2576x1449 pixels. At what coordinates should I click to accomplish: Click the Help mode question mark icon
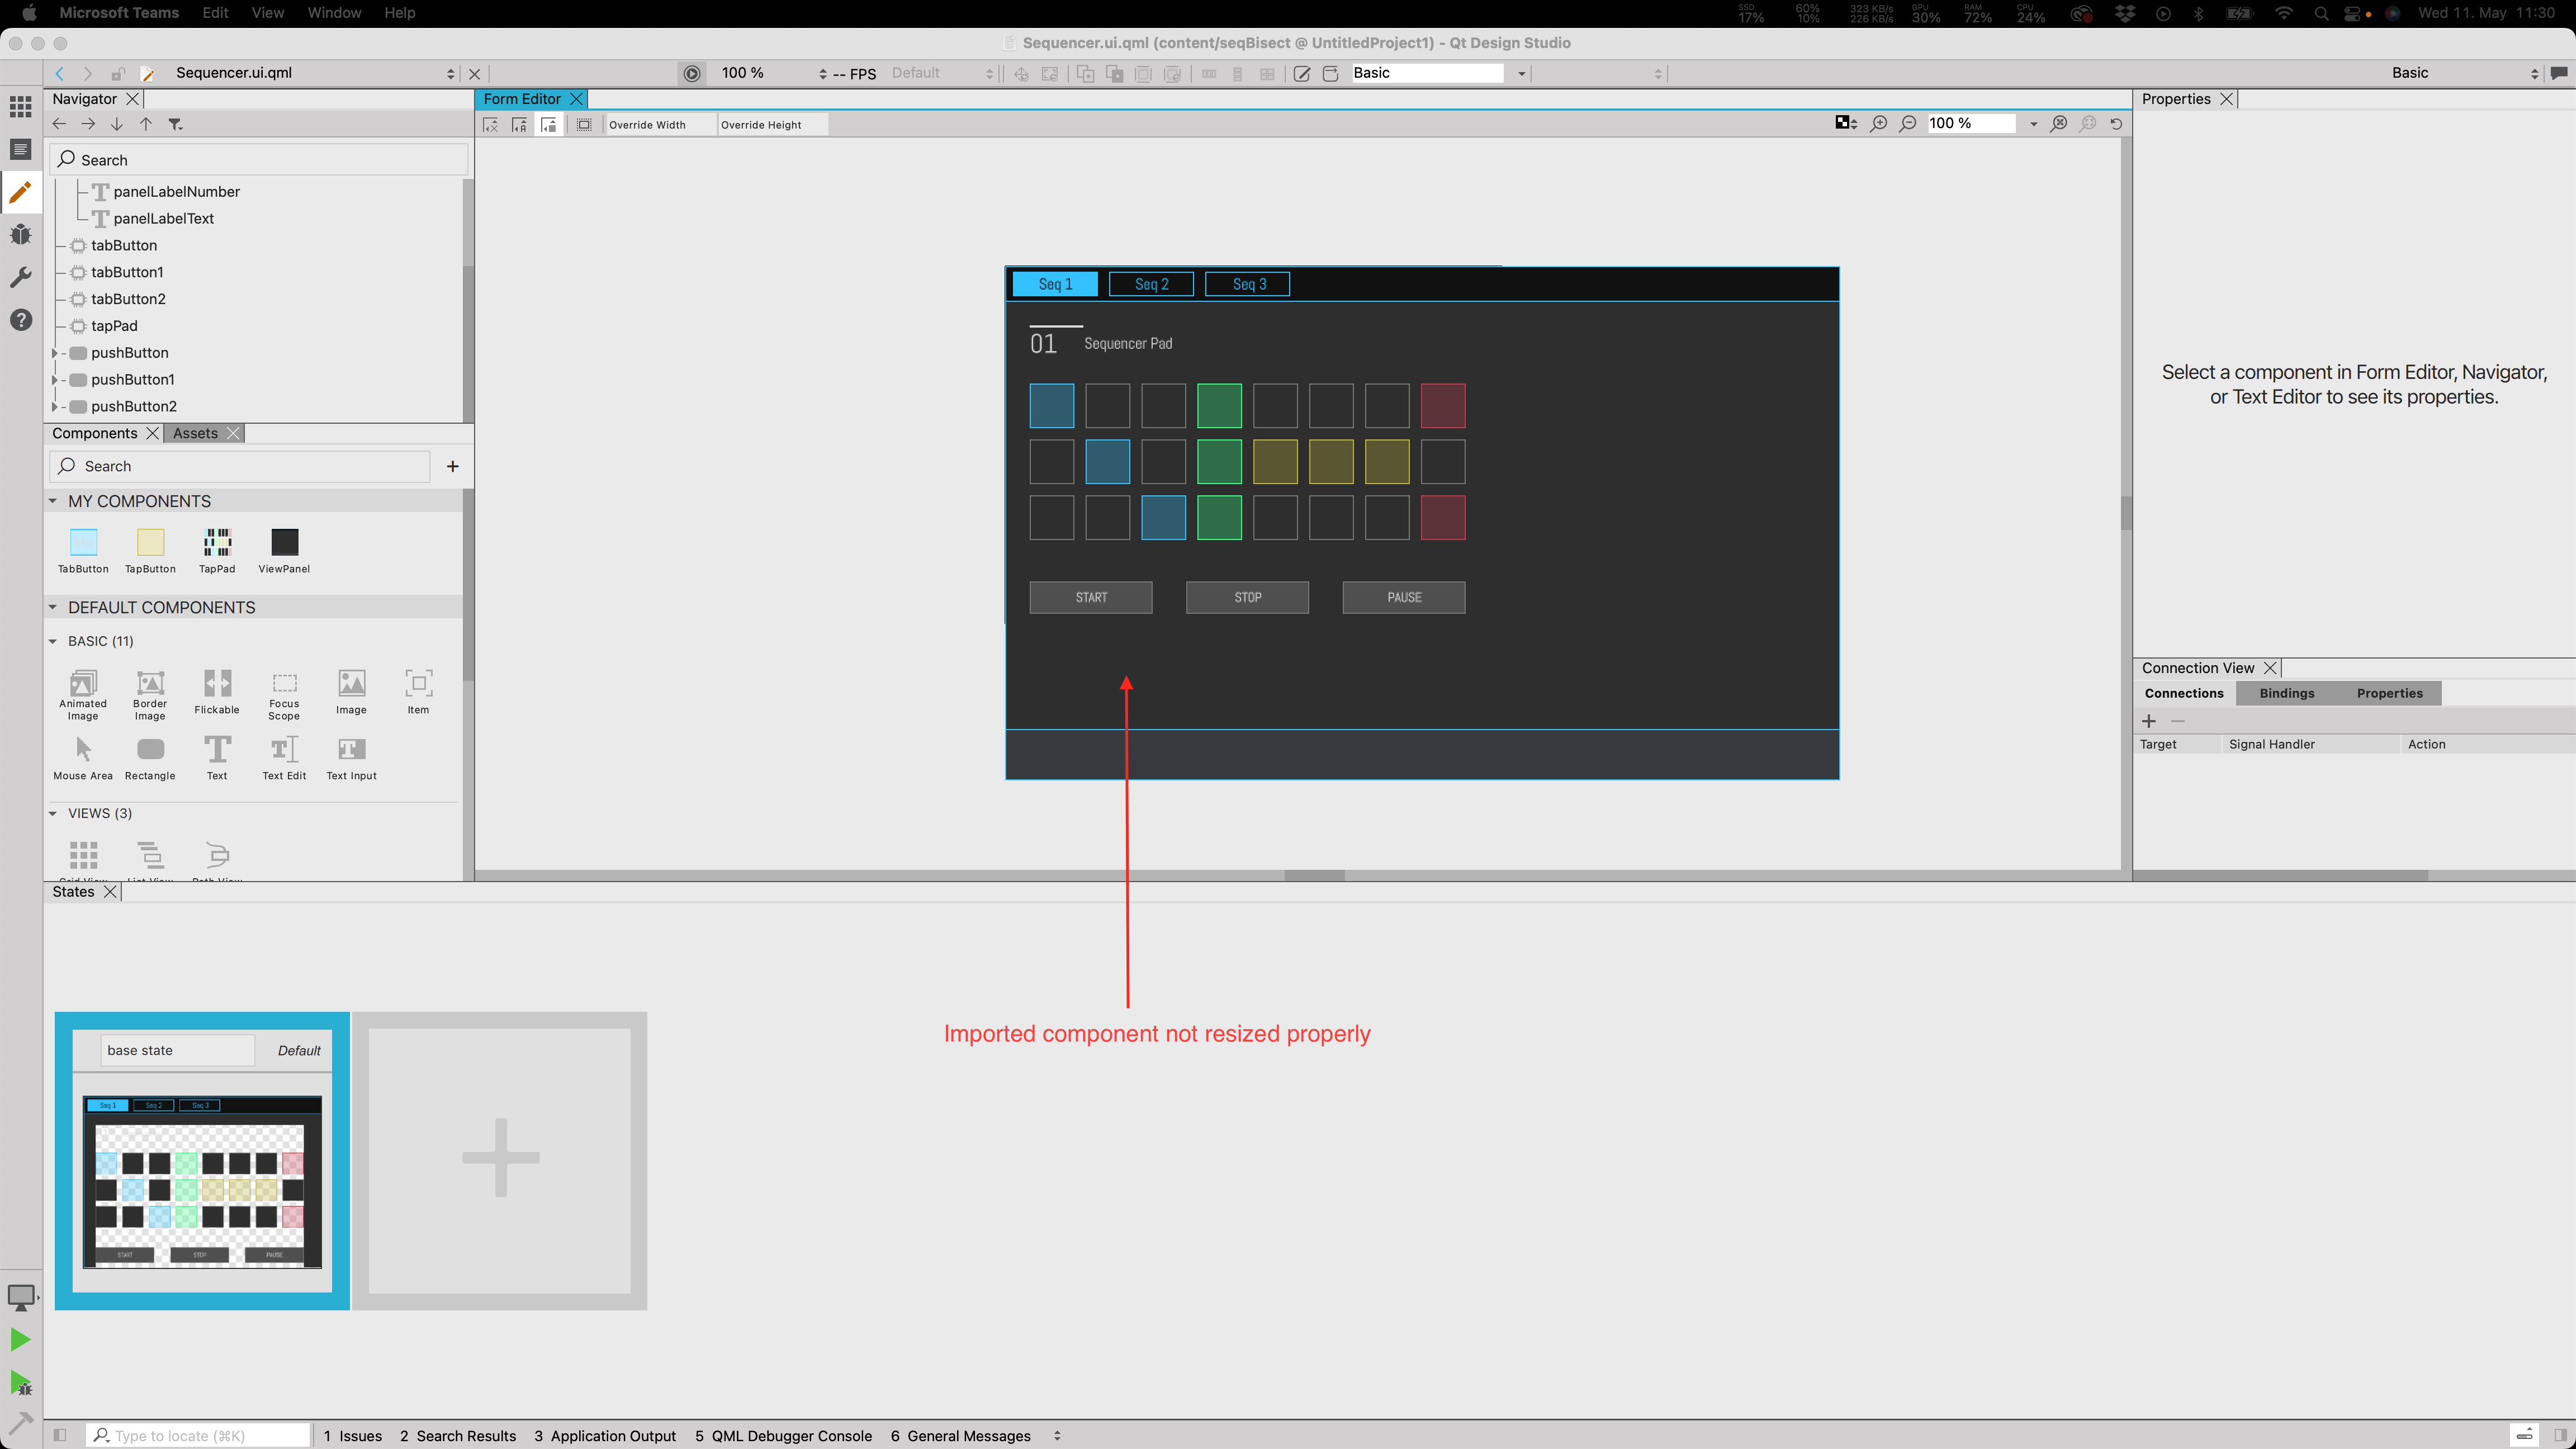pyautogui.click(x=20, y=320)
